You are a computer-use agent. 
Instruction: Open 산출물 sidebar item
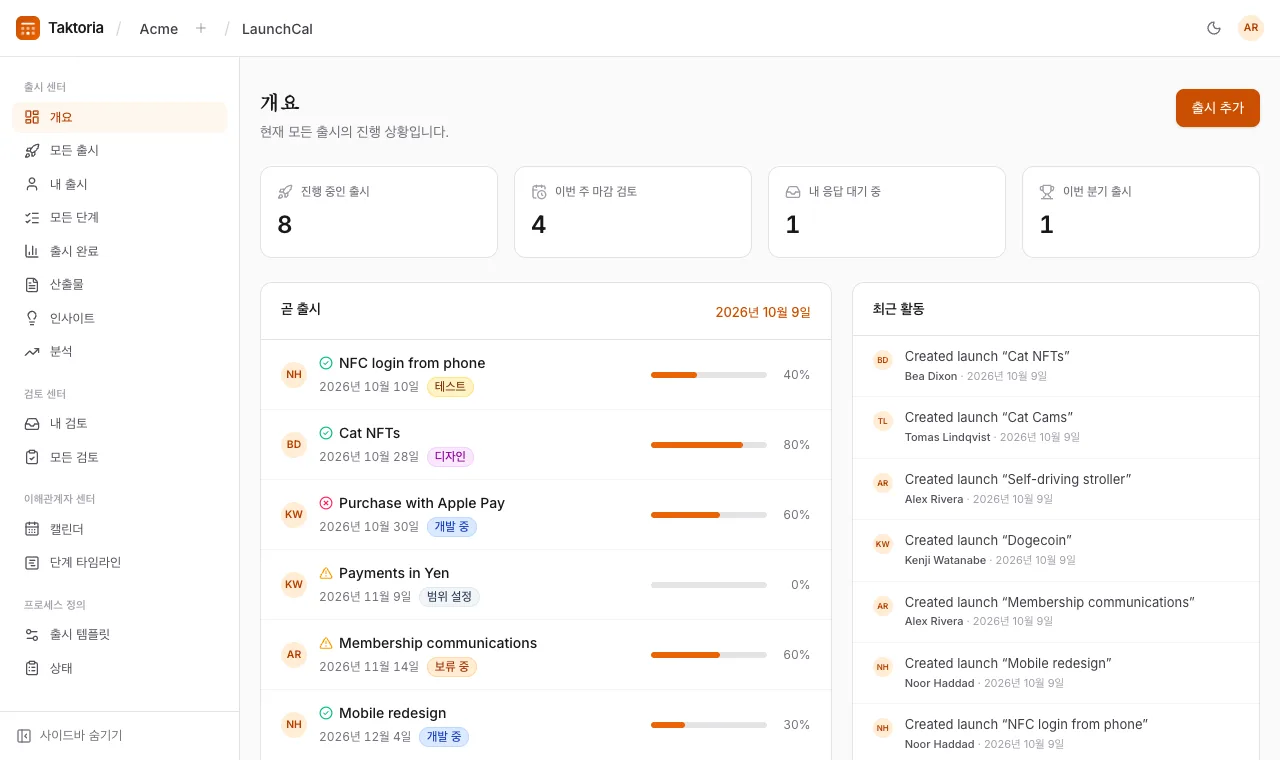tap(119, 284)
